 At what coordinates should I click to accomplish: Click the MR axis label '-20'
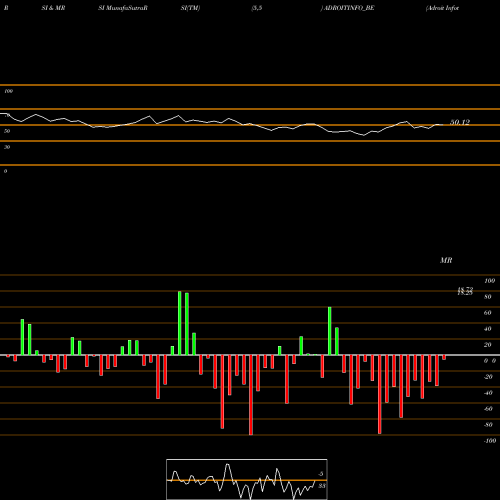pos(488,377)
